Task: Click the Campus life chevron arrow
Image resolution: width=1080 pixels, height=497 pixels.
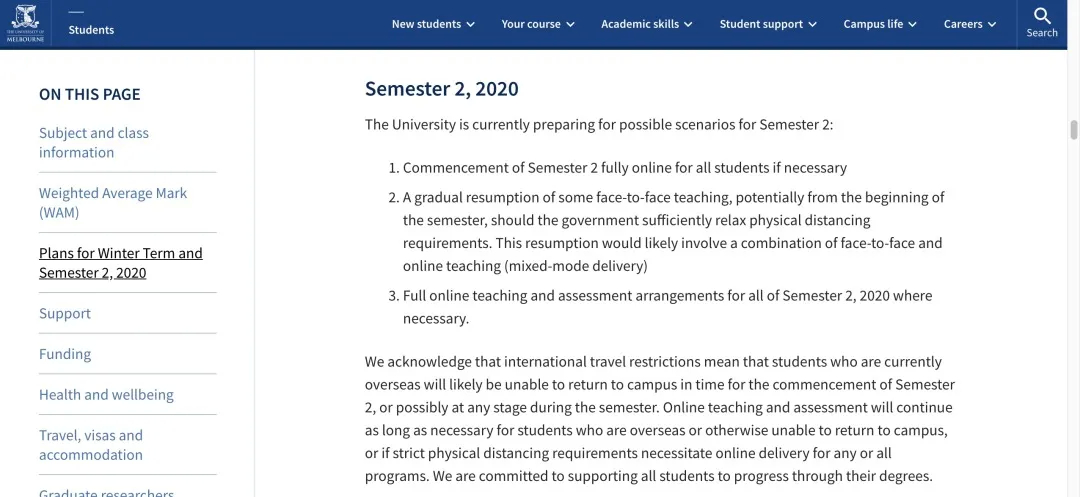Action: point(913,24)
